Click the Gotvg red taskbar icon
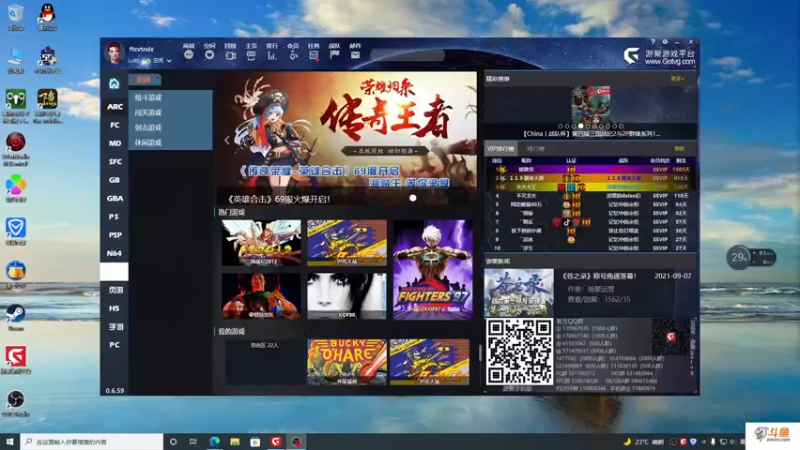The width and height of the screenshot is (800, 450). tap(276, 442)
